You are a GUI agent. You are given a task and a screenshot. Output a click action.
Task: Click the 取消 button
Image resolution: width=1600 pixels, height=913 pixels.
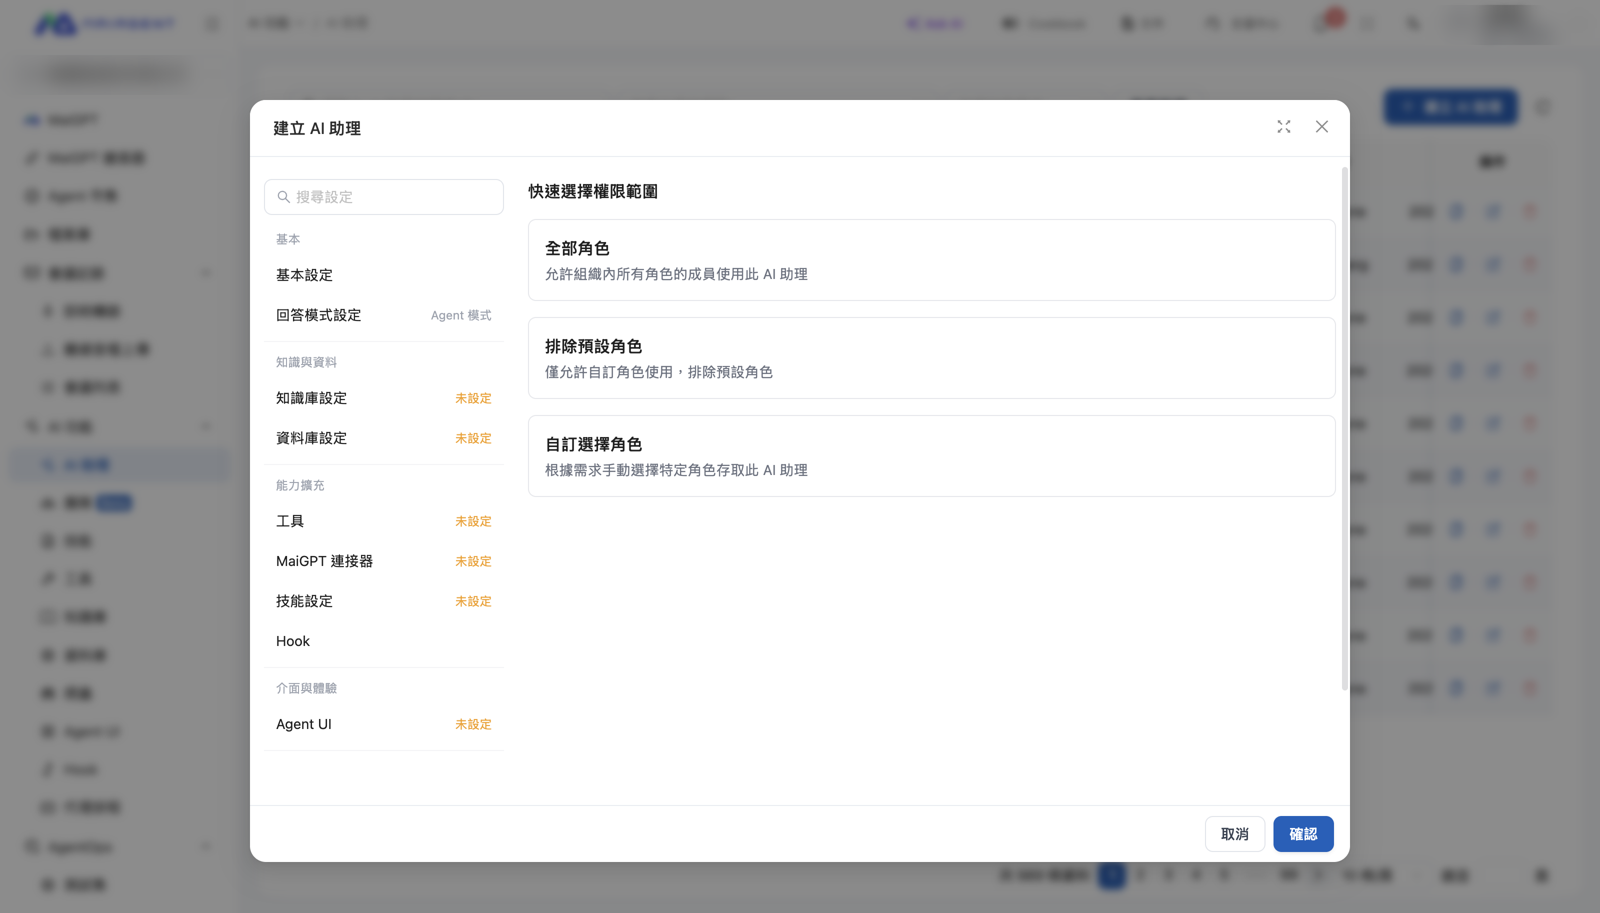(1235, 834)
